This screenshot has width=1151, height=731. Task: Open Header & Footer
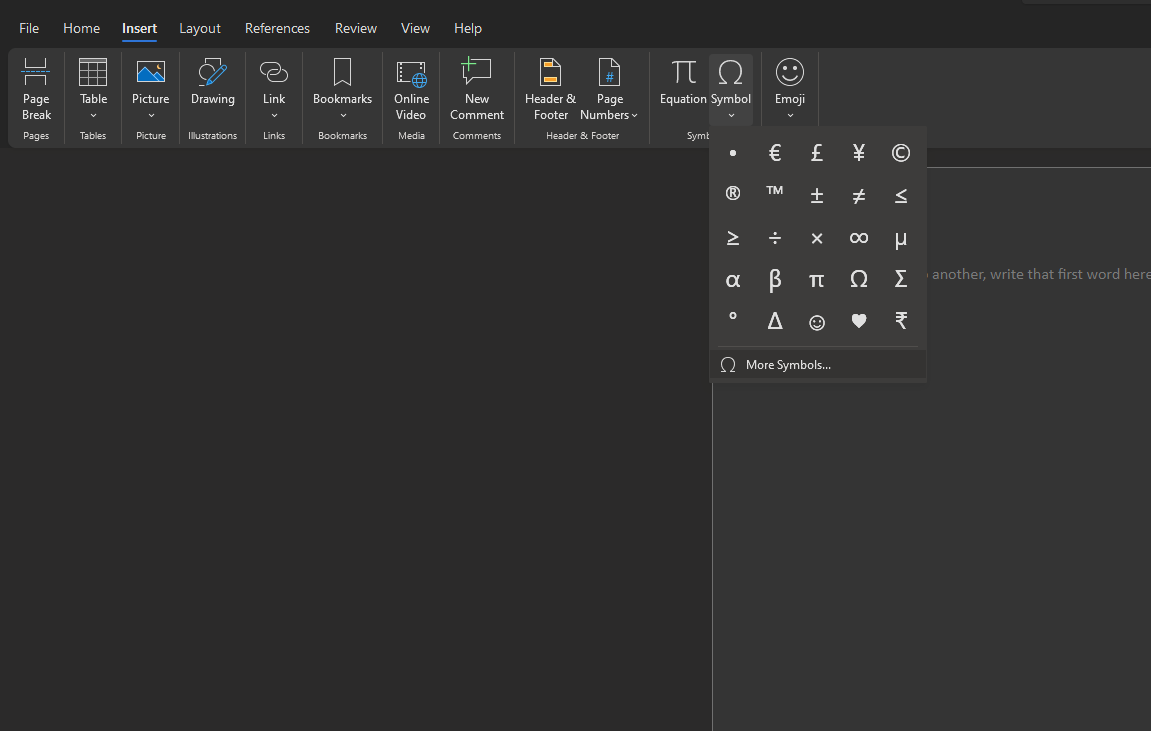coord(551,89)
